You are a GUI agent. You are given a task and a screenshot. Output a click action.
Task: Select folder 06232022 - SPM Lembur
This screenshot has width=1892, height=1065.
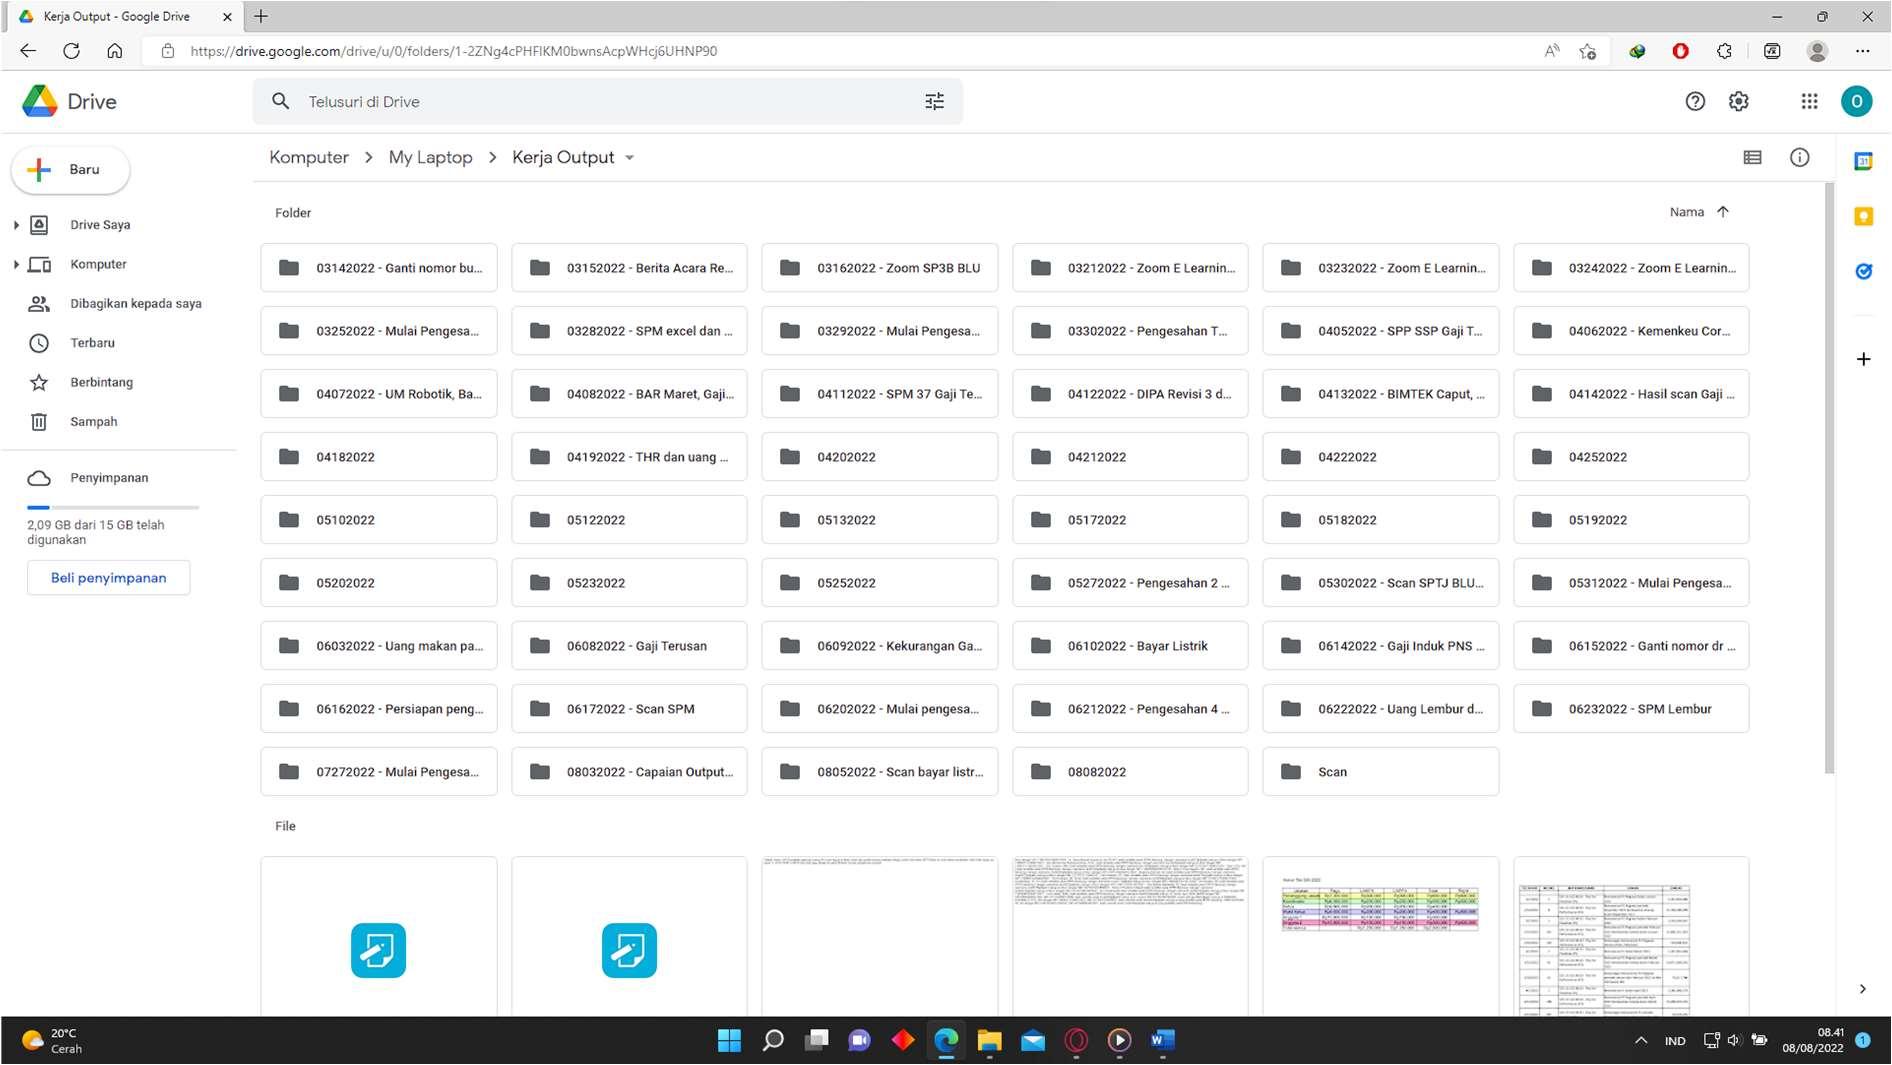click(x=1631, y=709)
